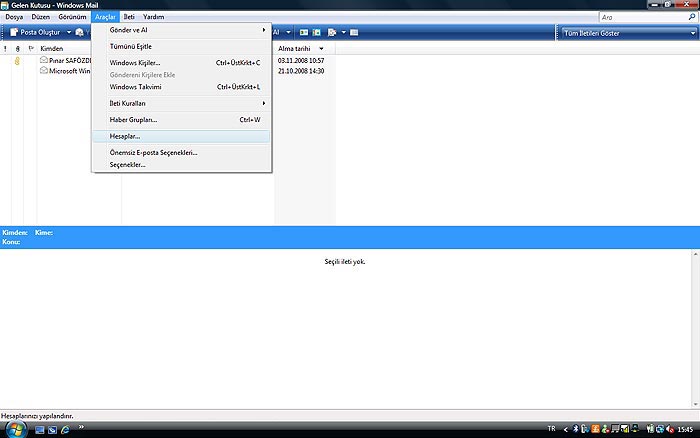Click the priority exclamation column header
This screenshot has width=700, height=438.
[x=5, y=48]
